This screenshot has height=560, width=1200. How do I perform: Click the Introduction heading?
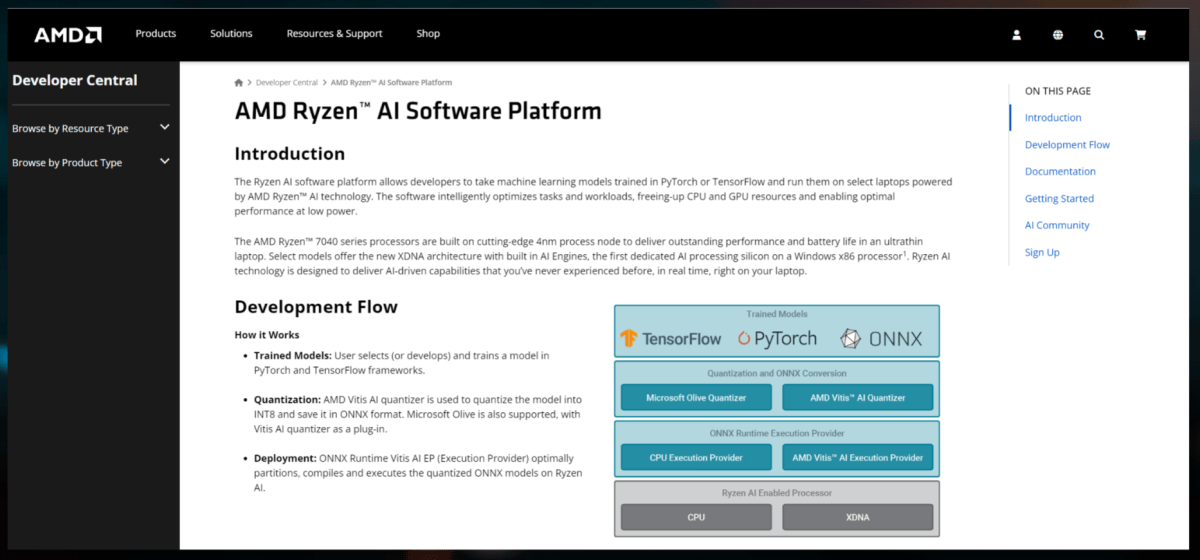[x=289, y=154]
